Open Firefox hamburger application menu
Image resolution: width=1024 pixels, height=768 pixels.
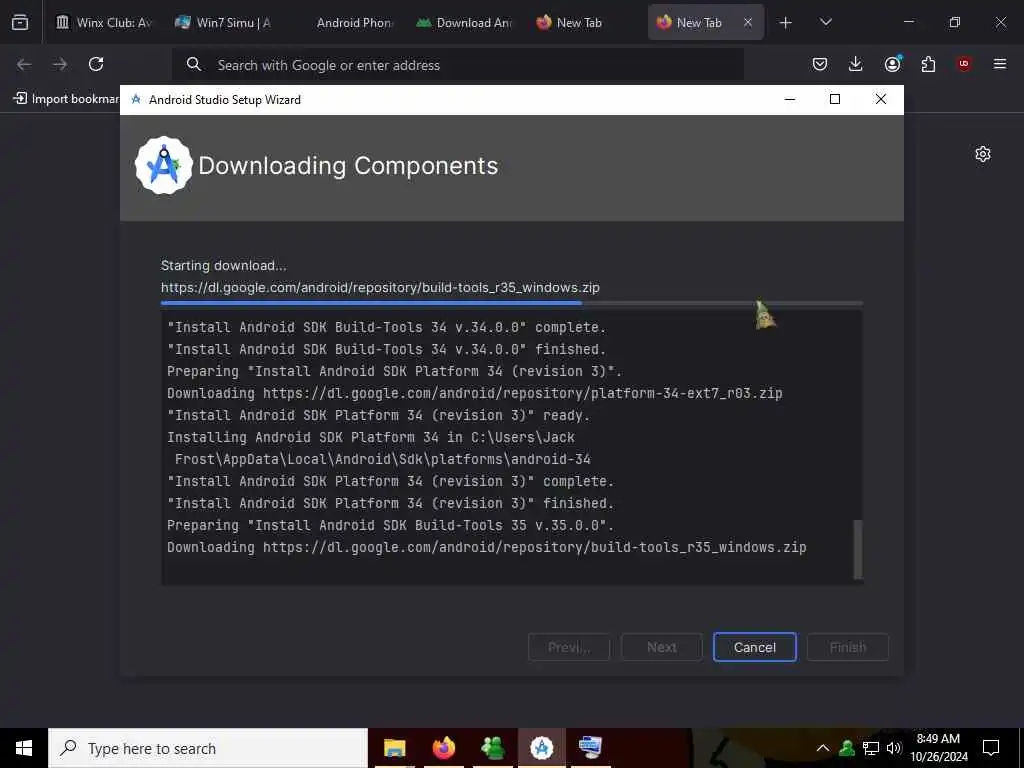[1000, 64]
